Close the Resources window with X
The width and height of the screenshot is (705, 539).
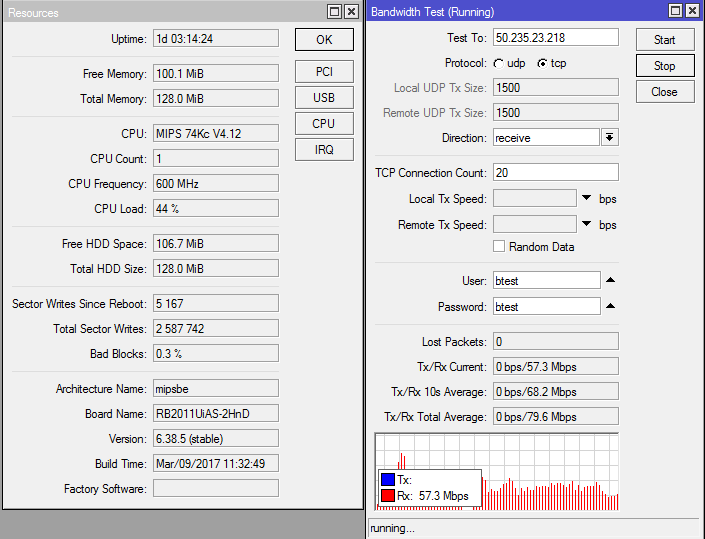point(351,12)
